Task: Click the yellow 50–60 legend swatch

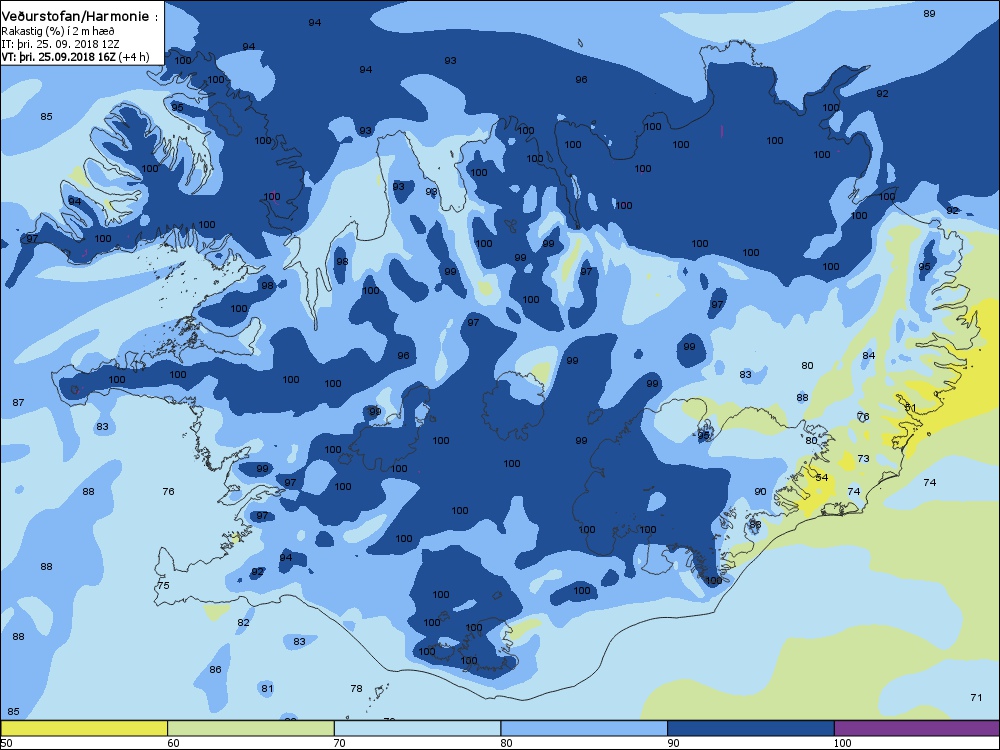Action: tap(84, 728)
